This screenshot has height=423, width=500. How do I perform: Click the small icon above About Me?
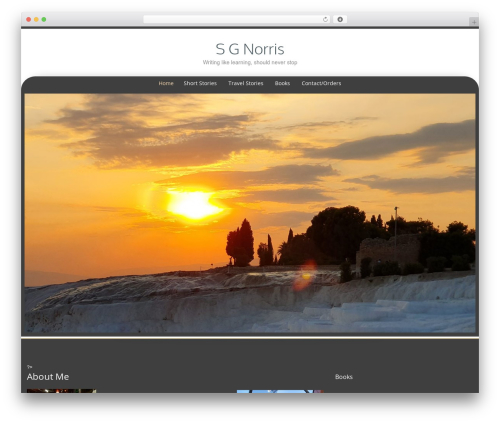pyautogui.click(x=29, y=367)
